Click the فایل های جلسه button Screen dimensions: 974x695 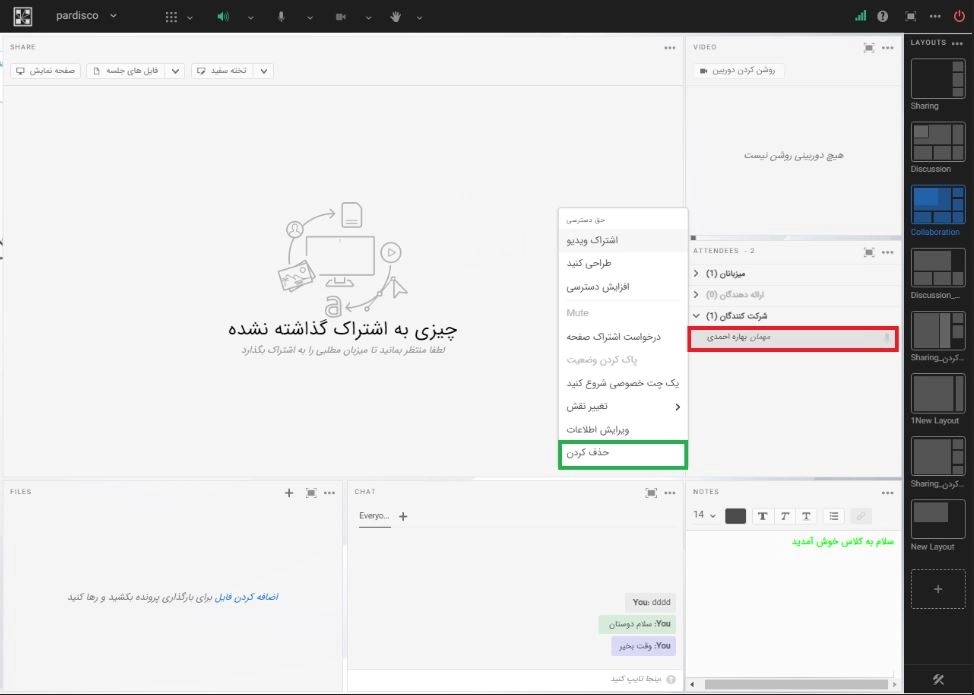point(127,71)
